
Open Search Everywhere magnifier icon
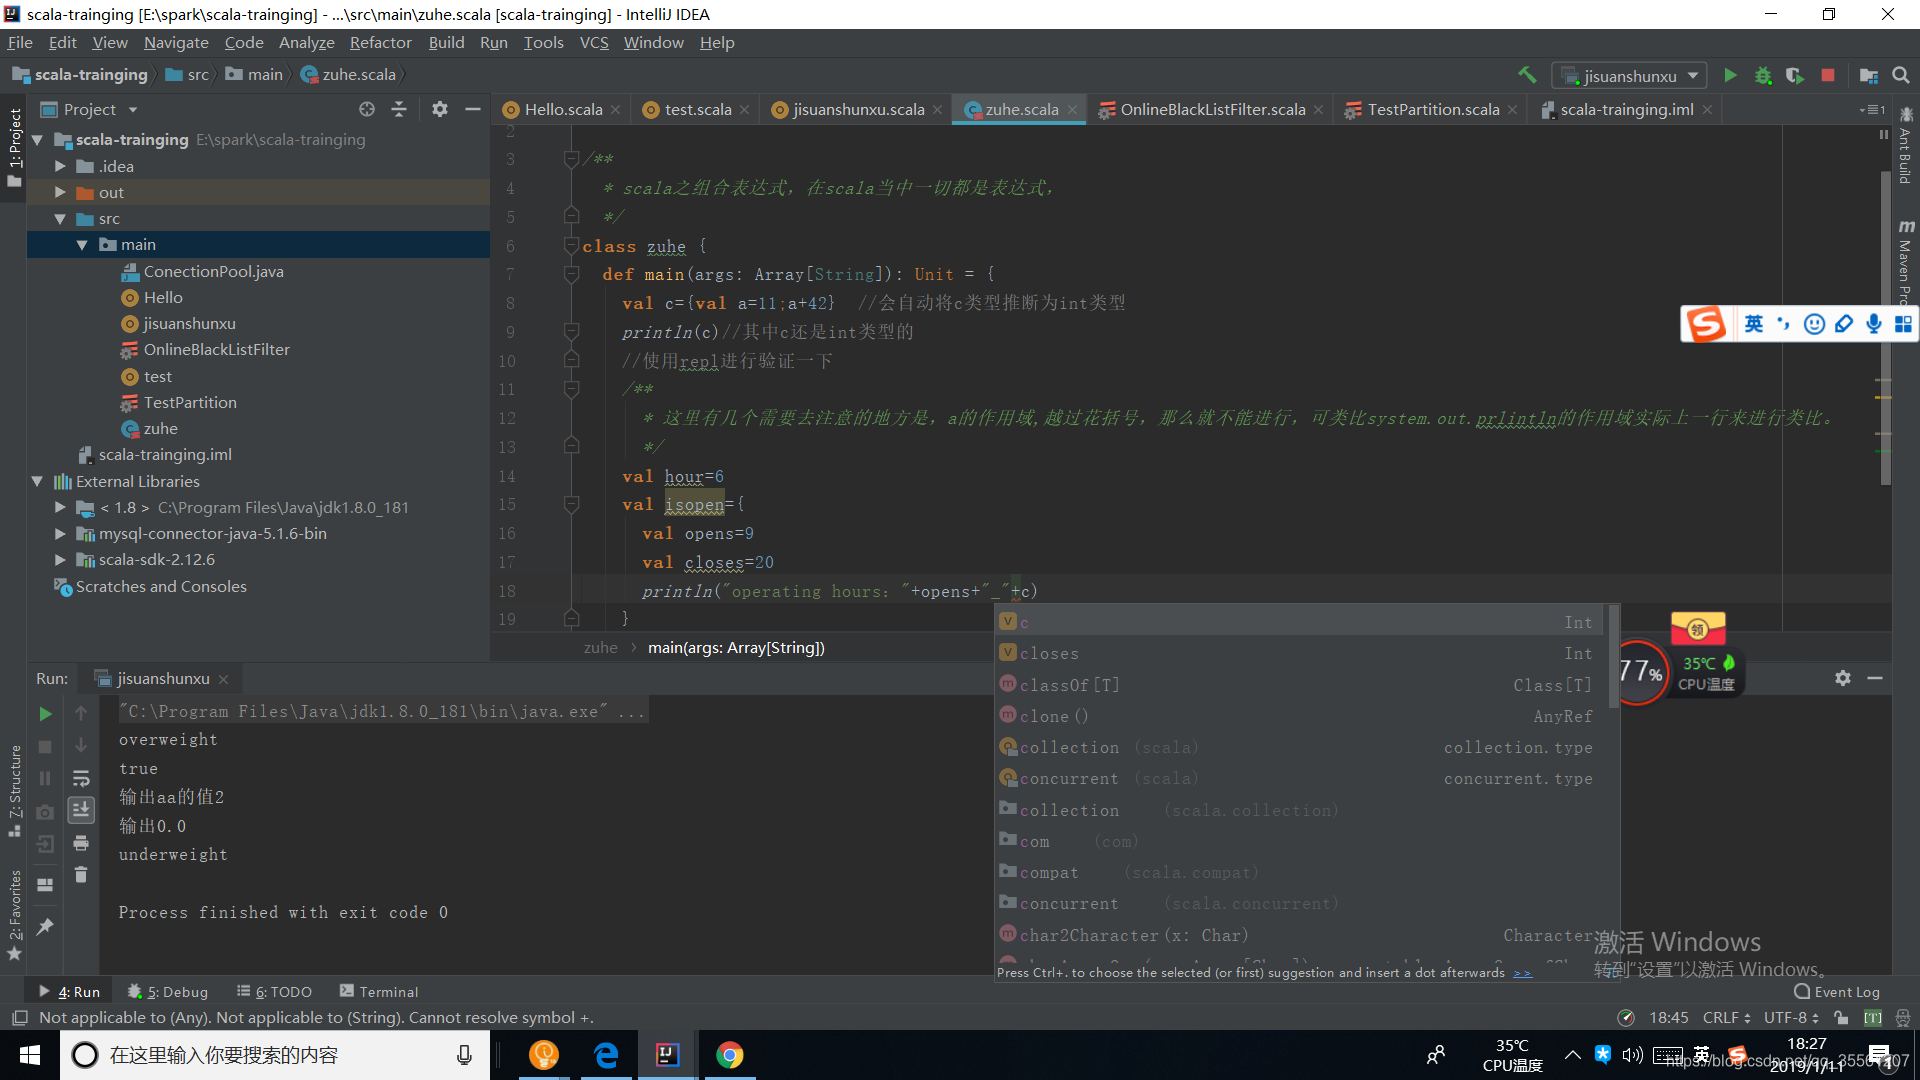pos(1901,75)
